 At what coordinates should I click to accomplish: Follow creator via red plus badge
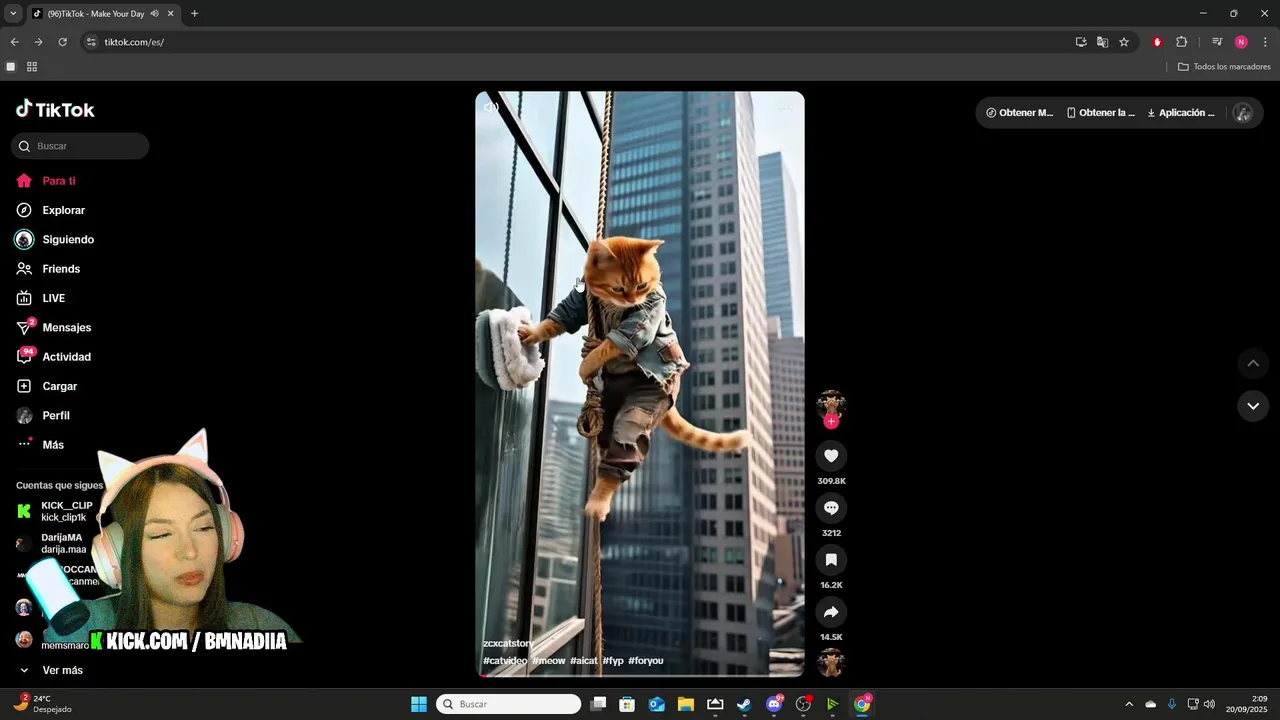click(831, 422)
